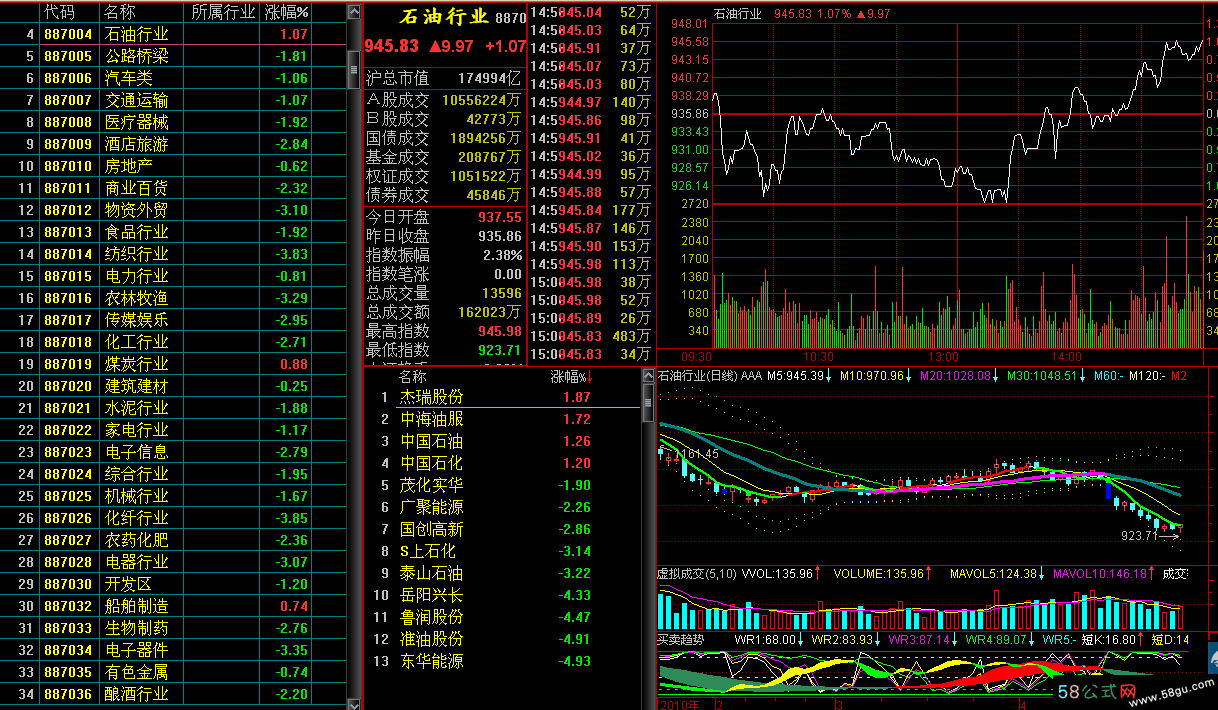The height and width of the screenshot is (710, 1218).
Task: Select 水泥行业 industry row
Action: (173, 408)
